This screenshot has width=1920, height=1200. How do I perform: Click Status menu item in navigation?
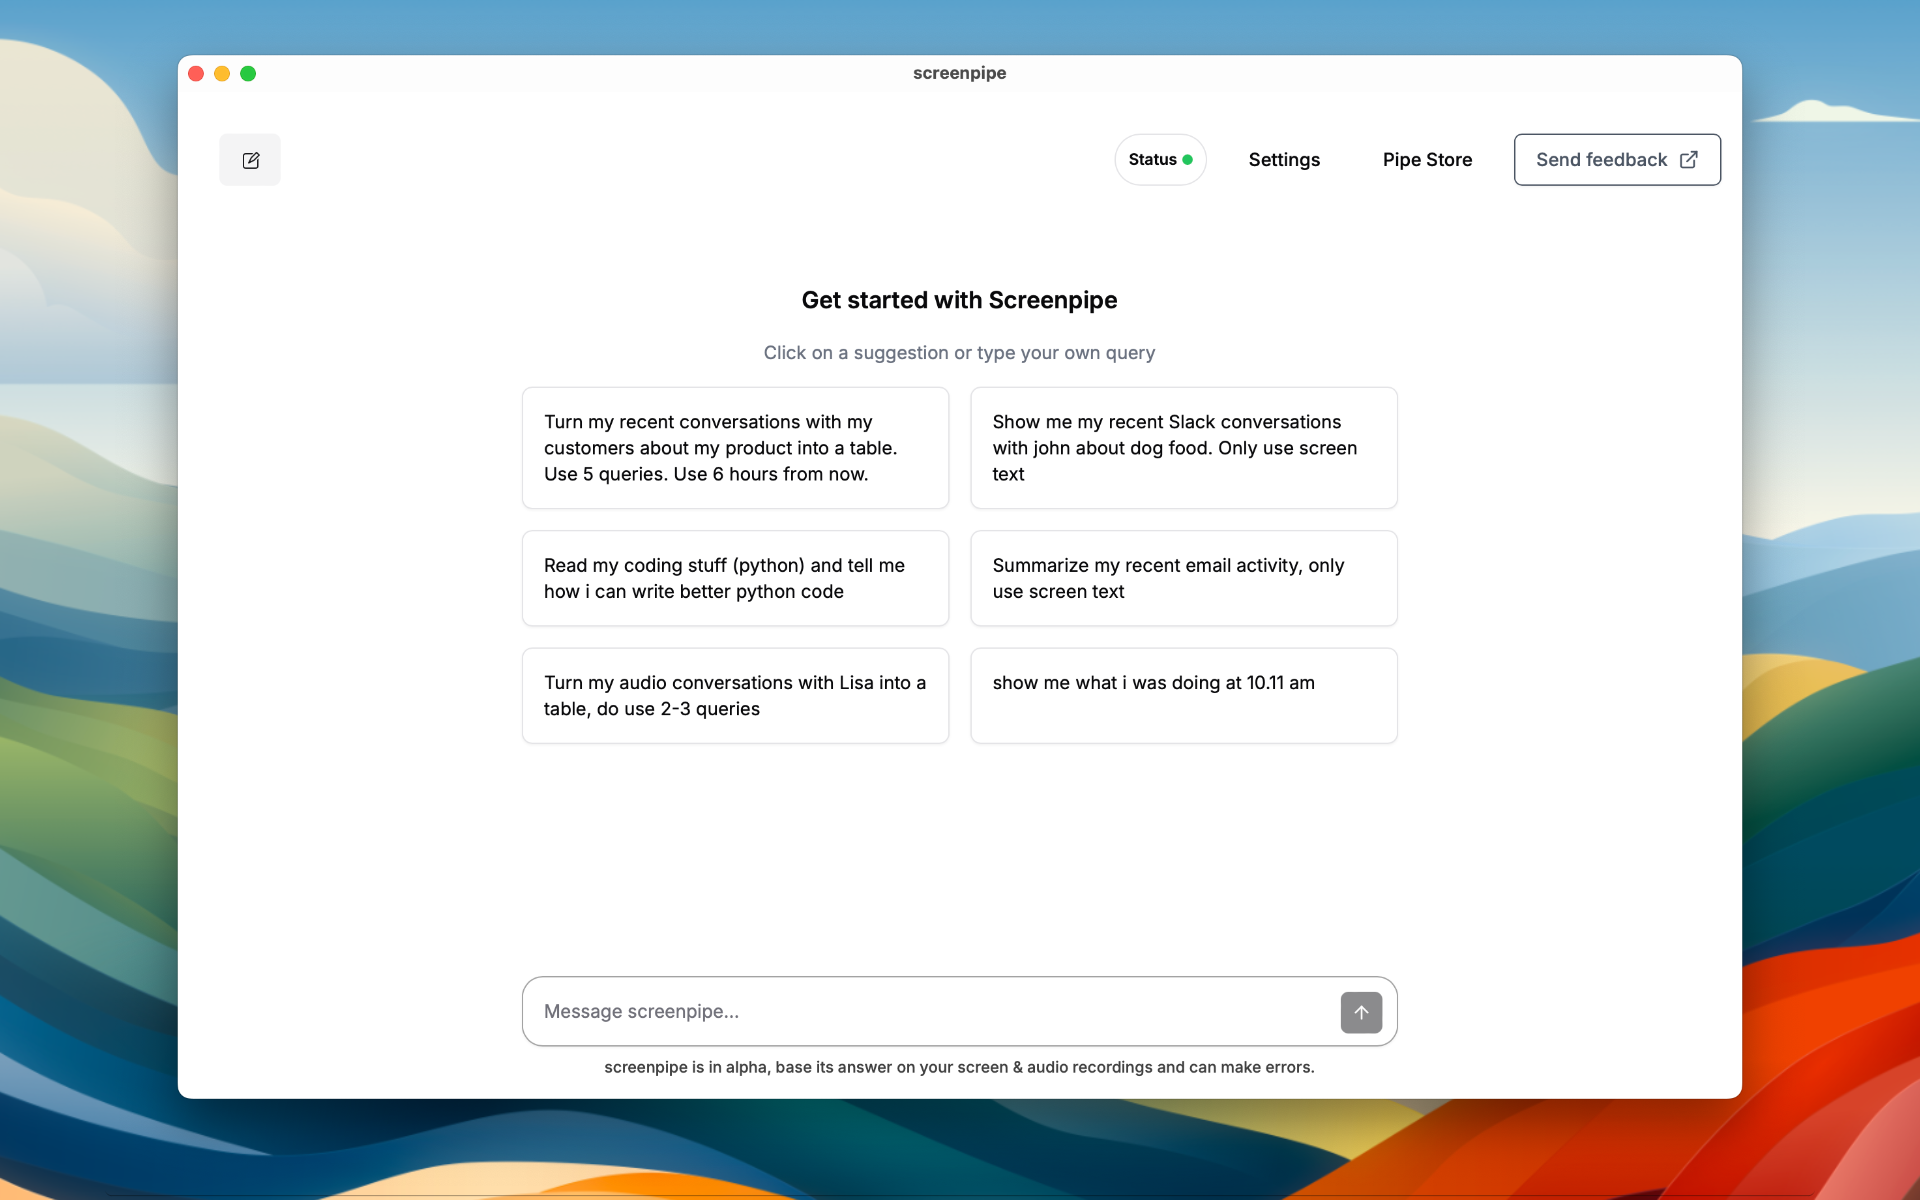click(x=1160, y=159)
